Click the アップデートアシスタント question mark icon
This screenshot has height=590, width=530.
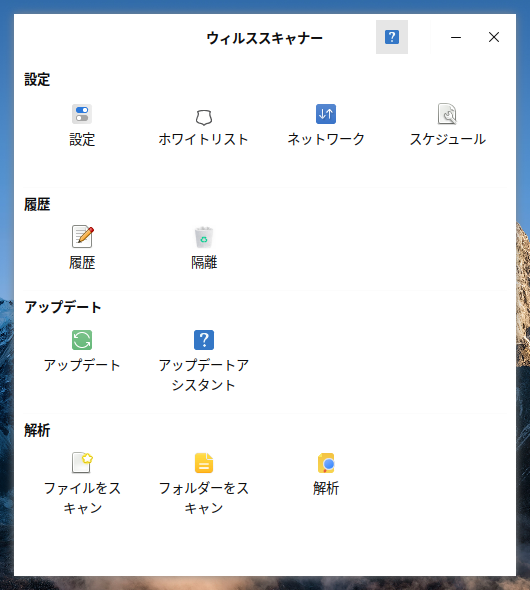point(204,340)
